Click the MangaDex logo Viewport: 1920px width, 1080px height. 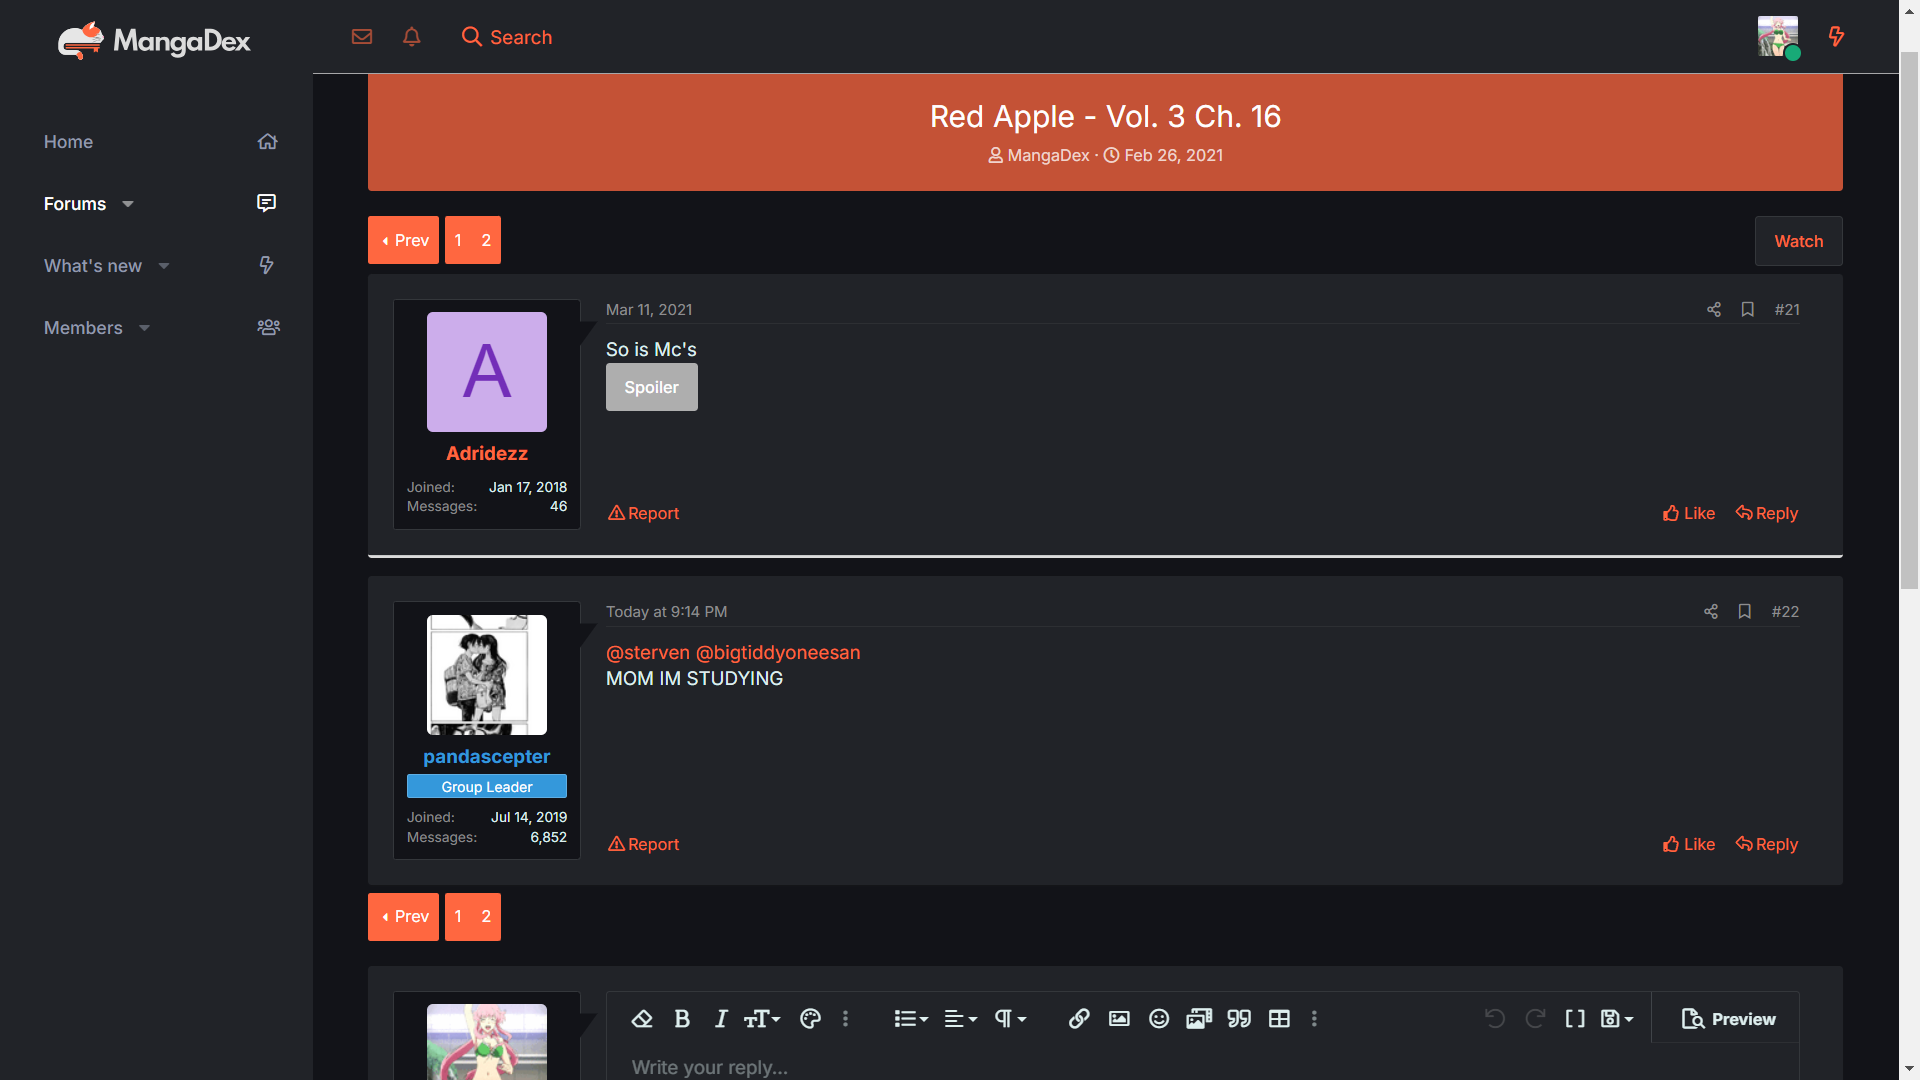point(154,40)
